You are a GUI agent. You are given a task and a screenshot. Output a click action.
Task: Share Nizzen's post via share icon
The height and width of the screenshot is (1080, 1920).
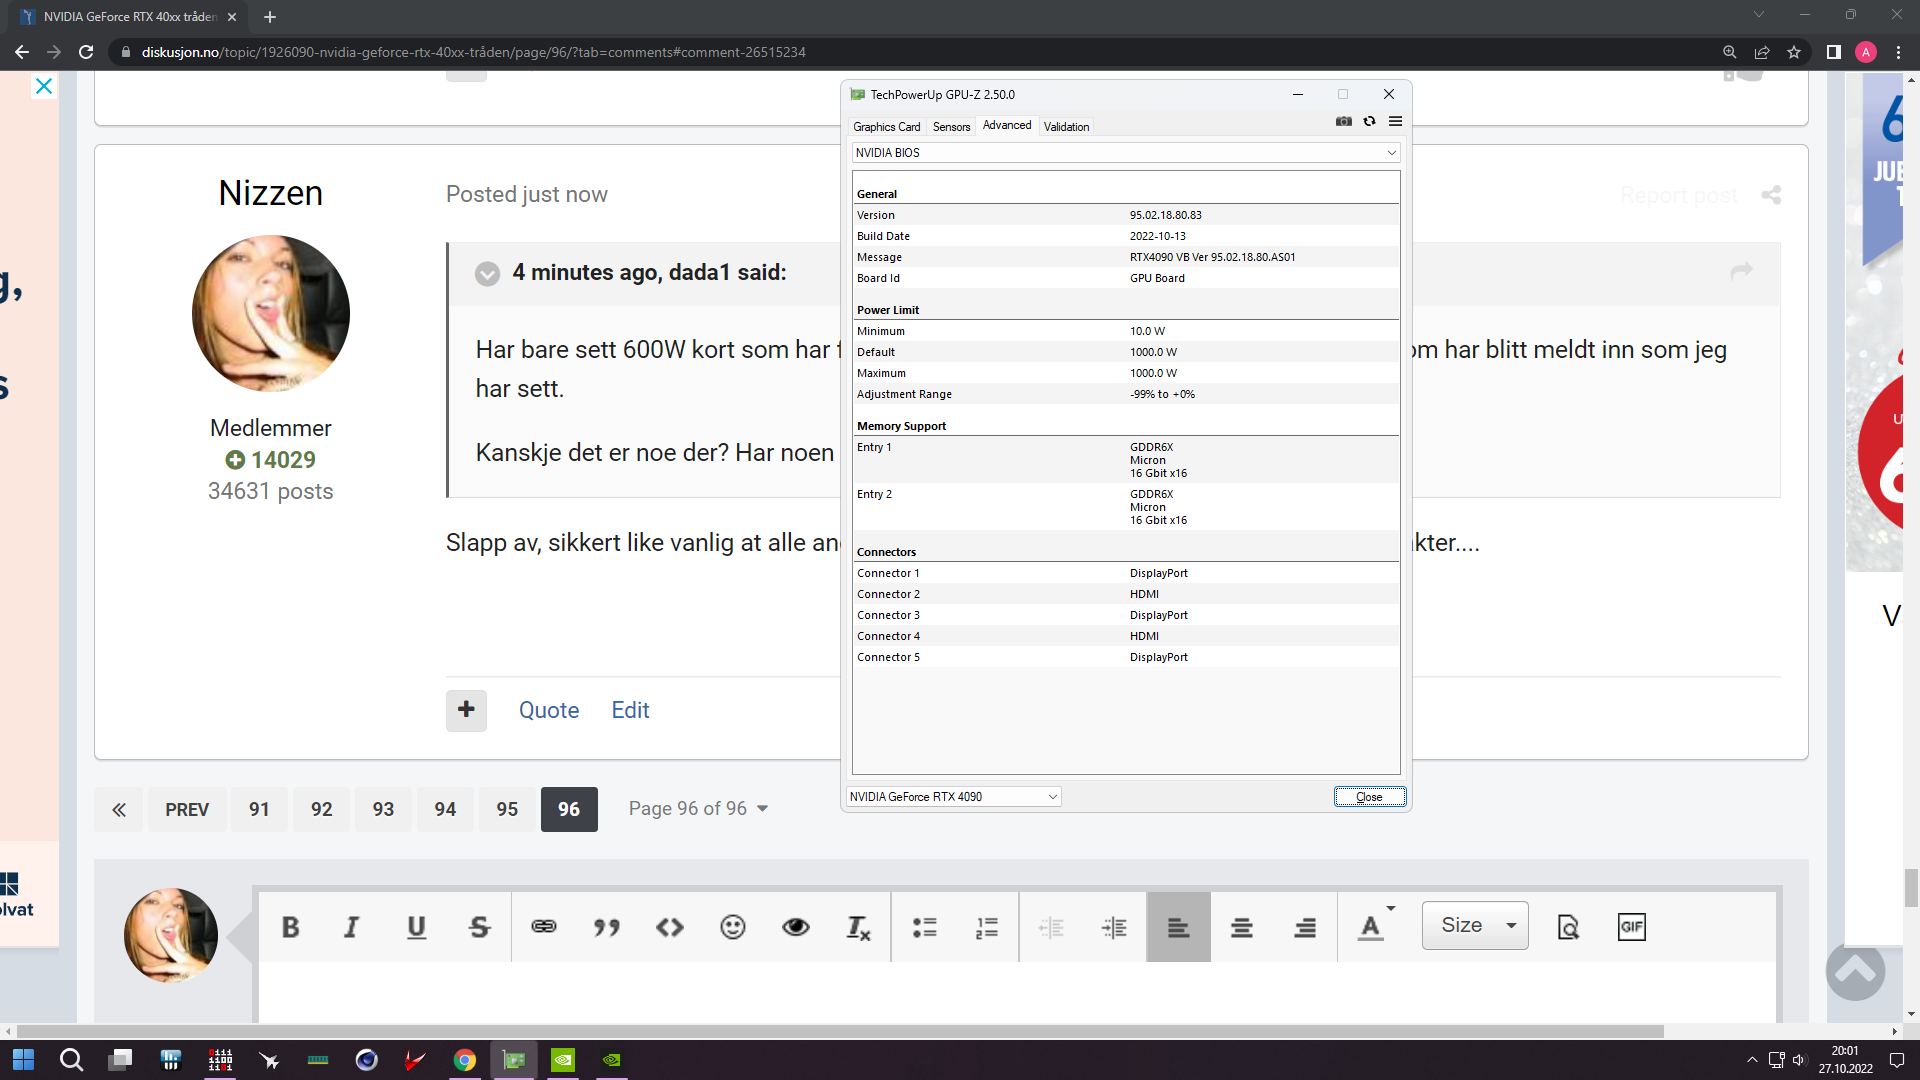(x=1771, y=195)
